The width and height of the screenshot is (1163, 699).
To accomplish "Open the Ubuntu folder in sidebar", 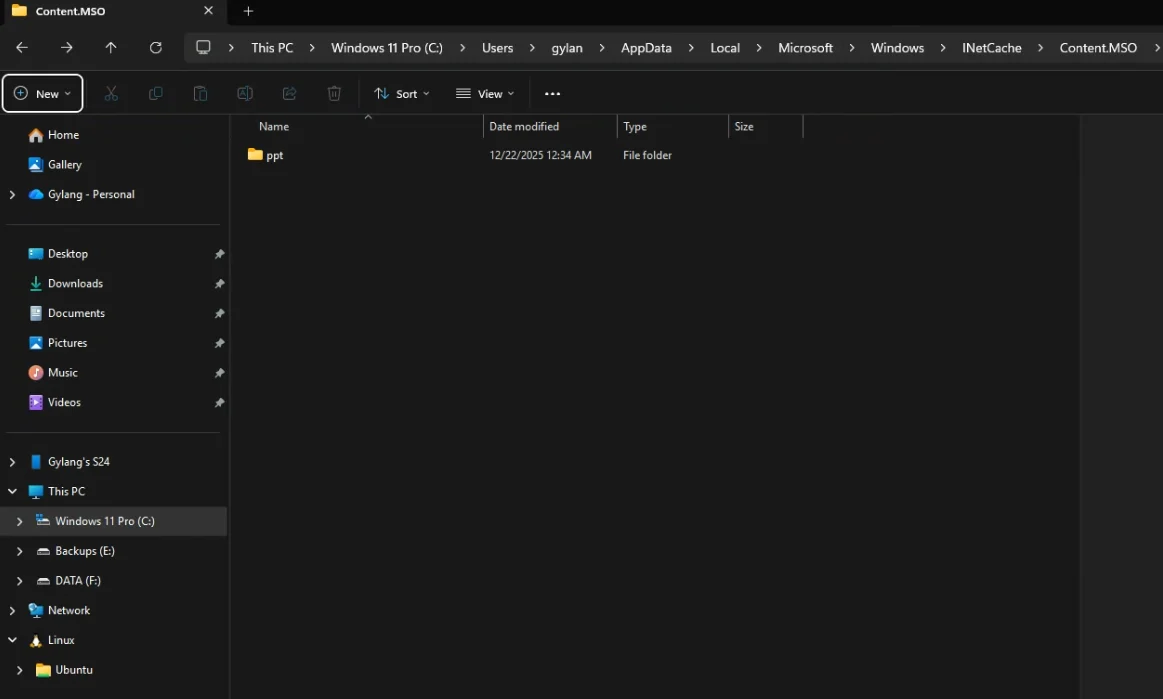I will [64, 669].
